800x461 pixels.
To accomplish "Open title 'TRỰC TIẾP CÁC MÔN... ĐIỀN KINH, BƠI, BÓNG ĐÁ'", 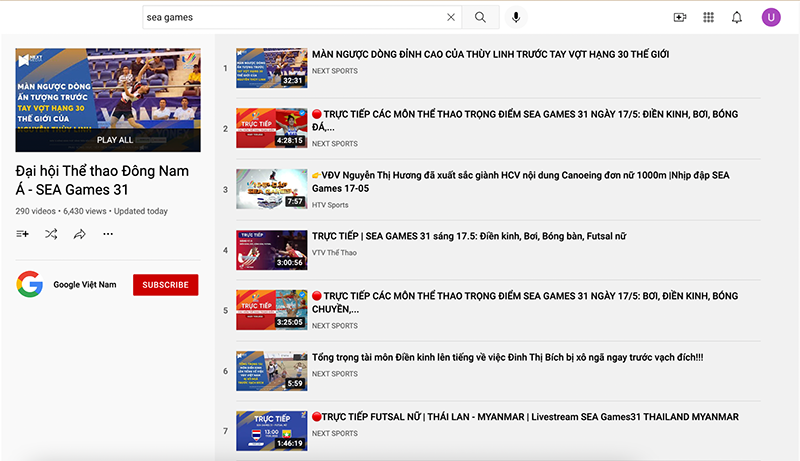I will click(x=525, y=120).
